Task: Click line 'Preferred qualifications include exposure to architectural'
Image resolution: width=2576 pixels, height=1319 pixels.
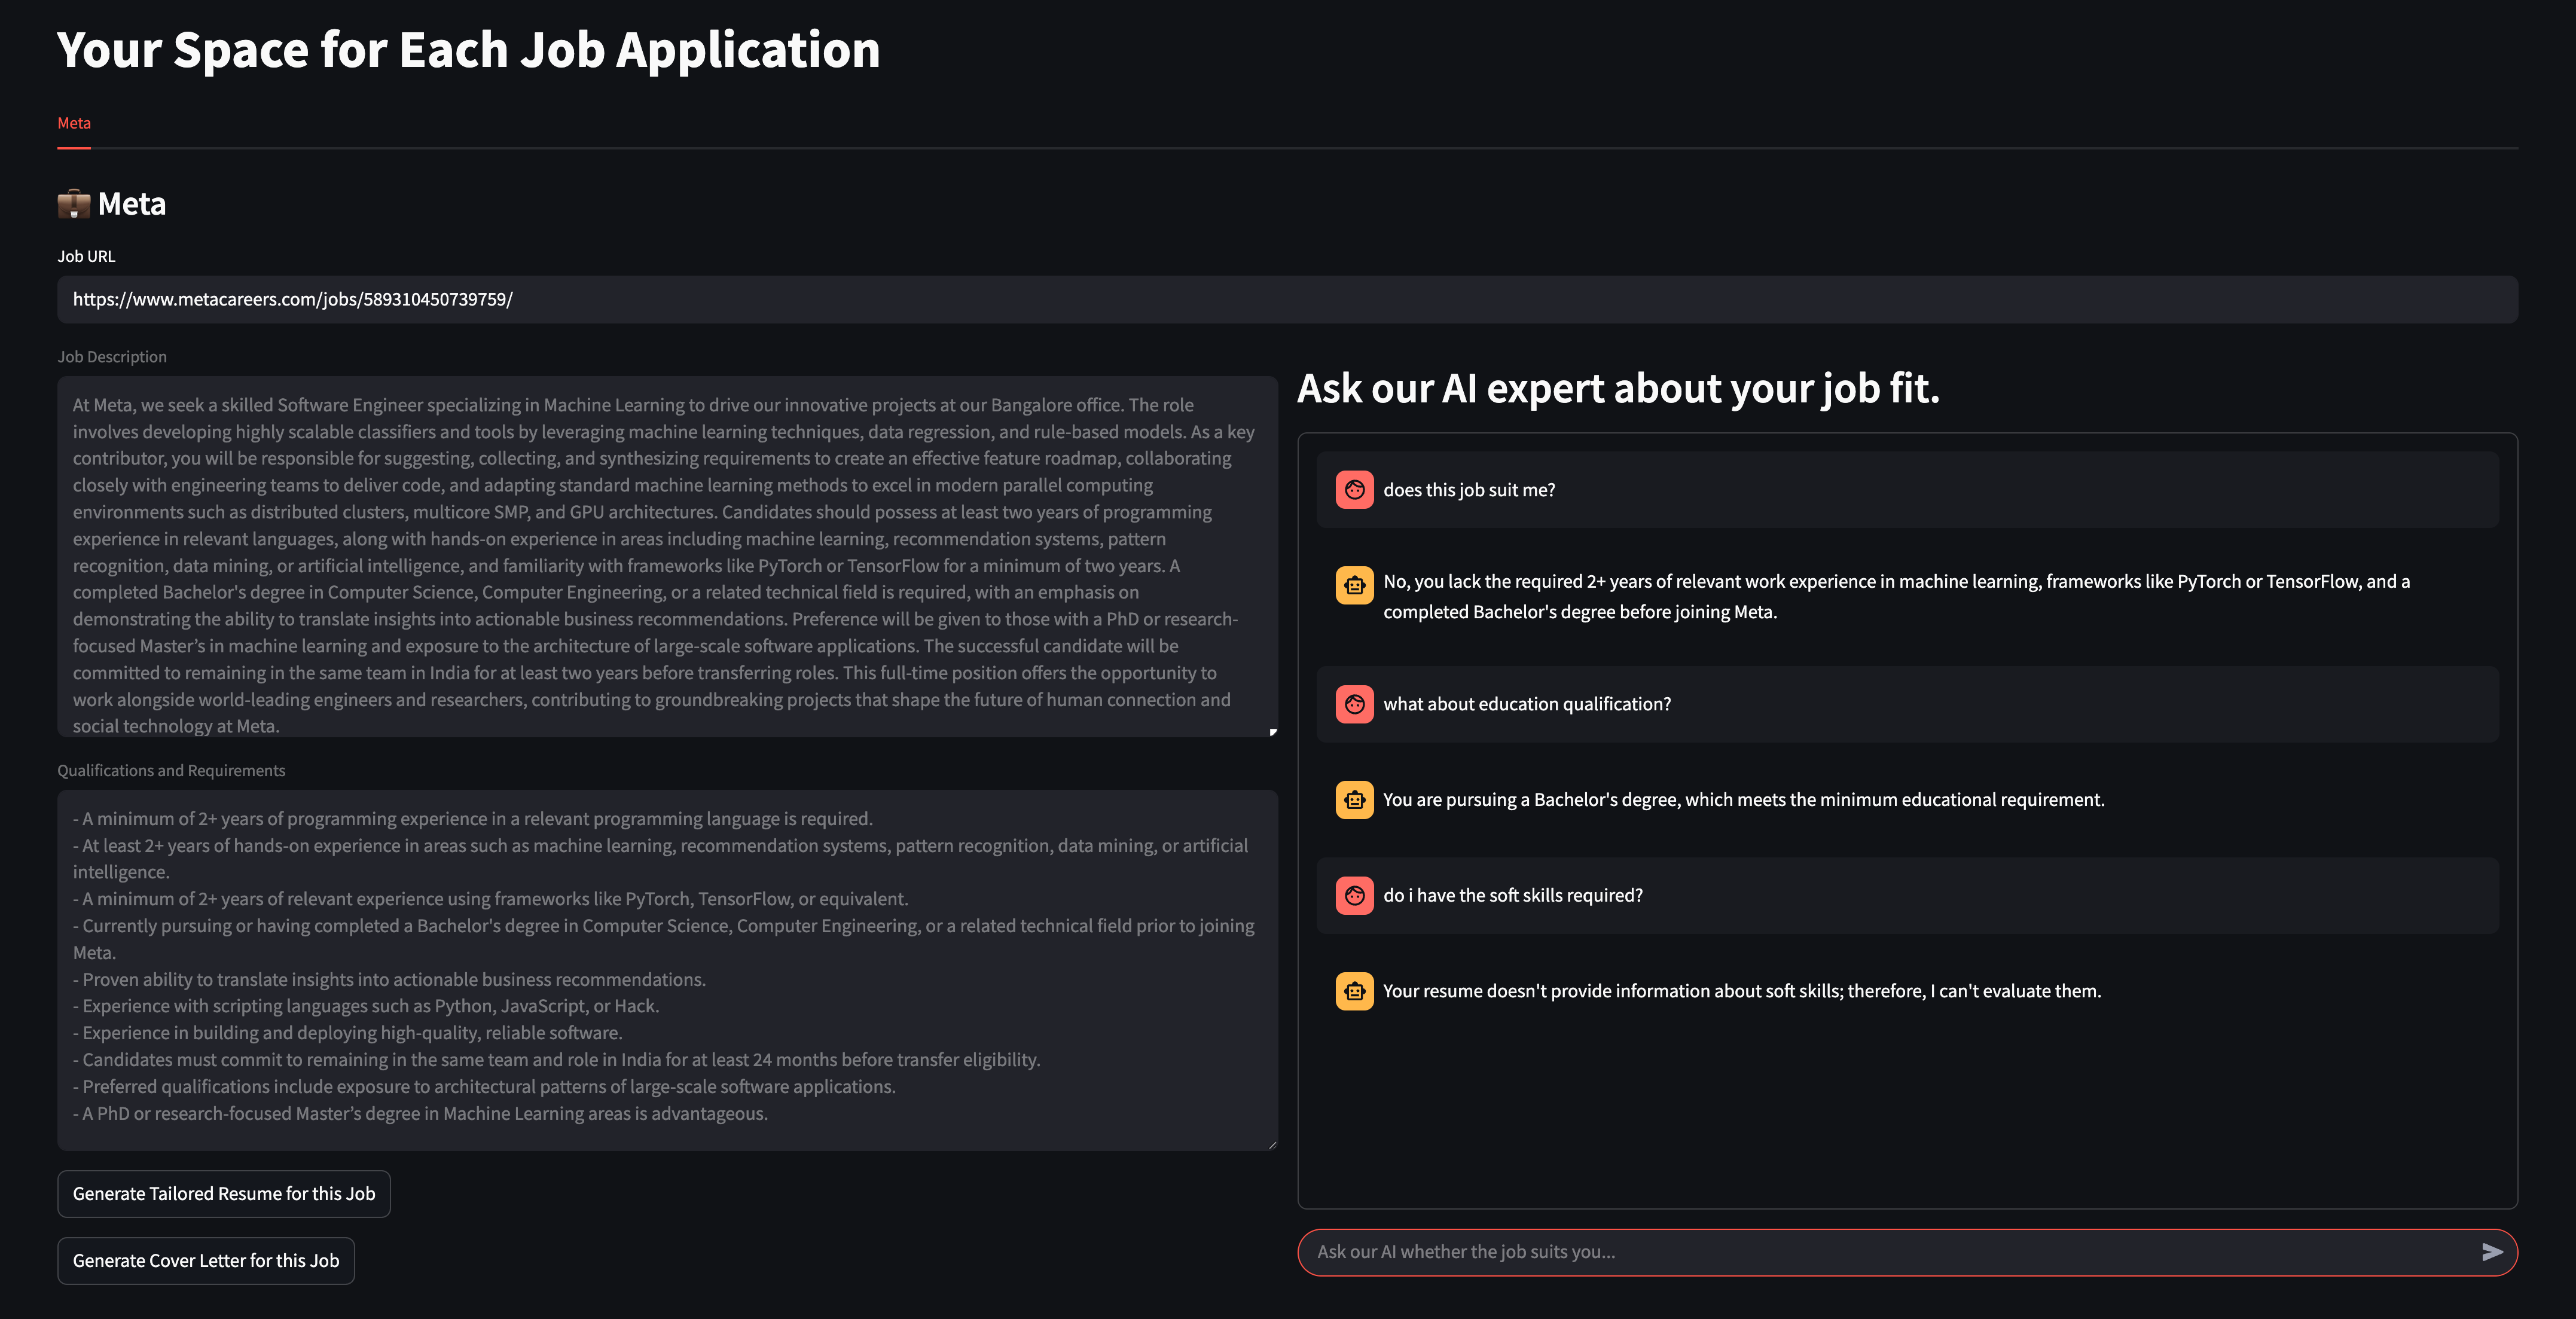Action: 484,1087
